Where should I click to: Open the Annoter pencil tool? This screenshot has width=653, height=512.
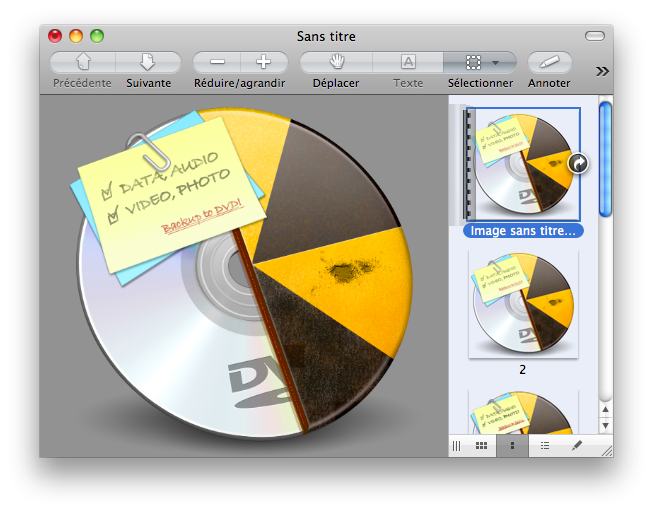pyautogui.click(x=550, y=62)
